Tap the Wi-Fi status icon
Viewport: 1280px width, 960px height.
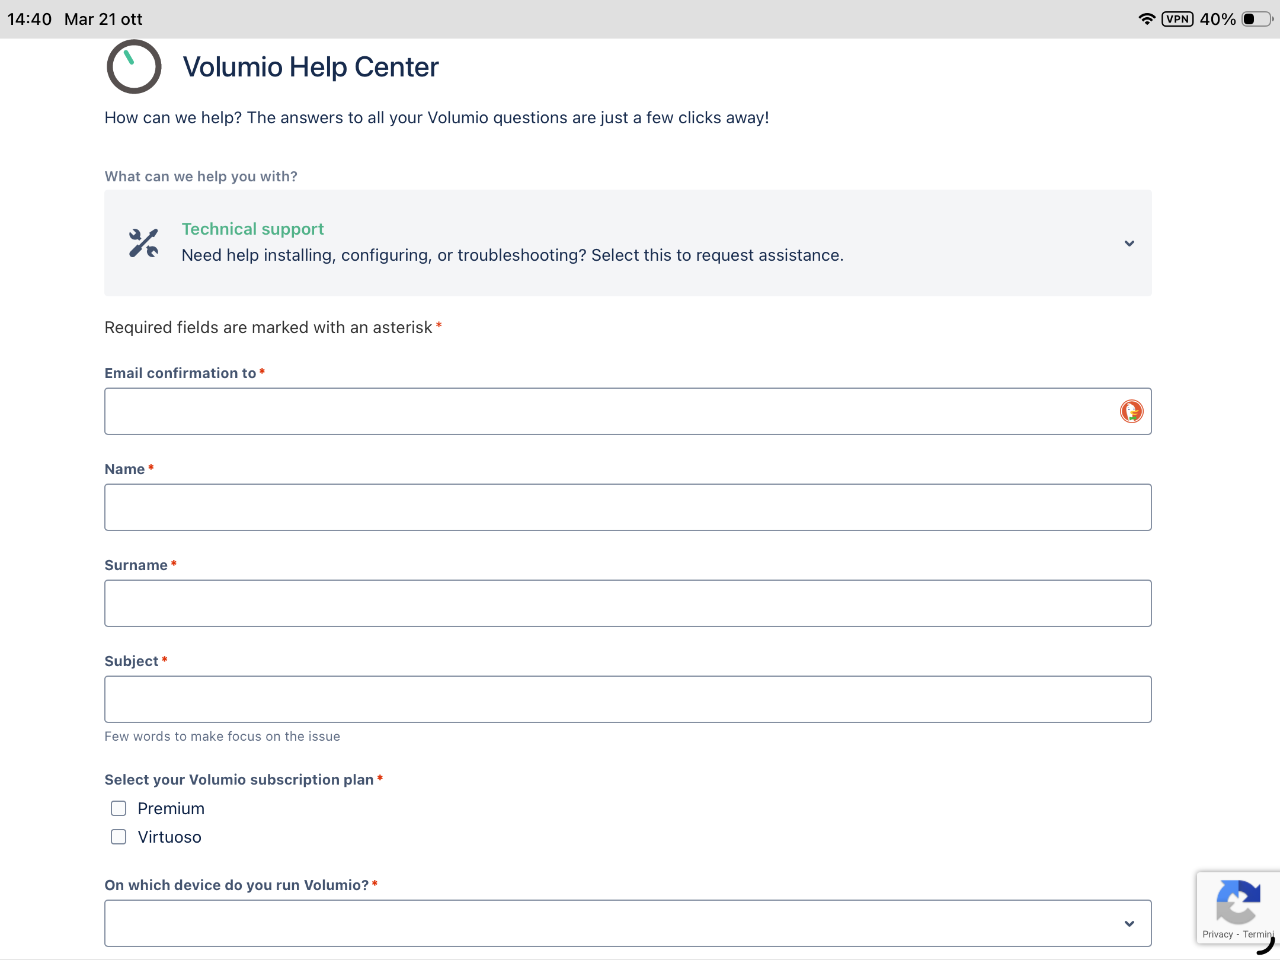[x=1146, y=19]
